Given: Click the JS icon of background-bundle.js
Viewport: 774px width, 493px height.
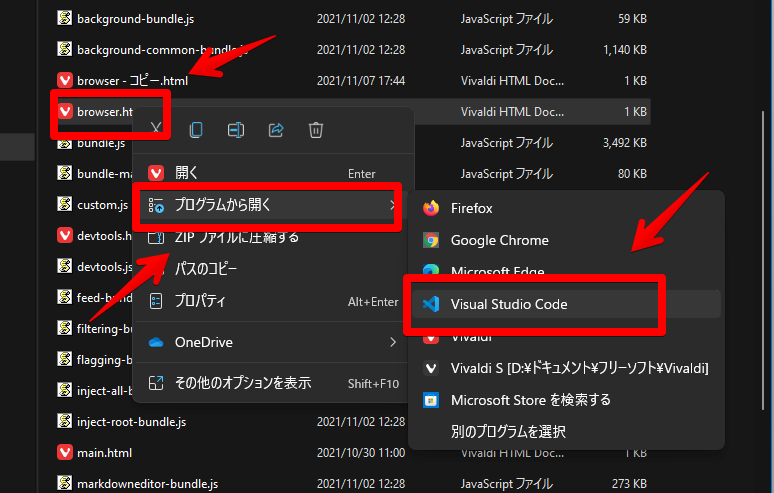Looking at the screenshot, I should 64,18.
